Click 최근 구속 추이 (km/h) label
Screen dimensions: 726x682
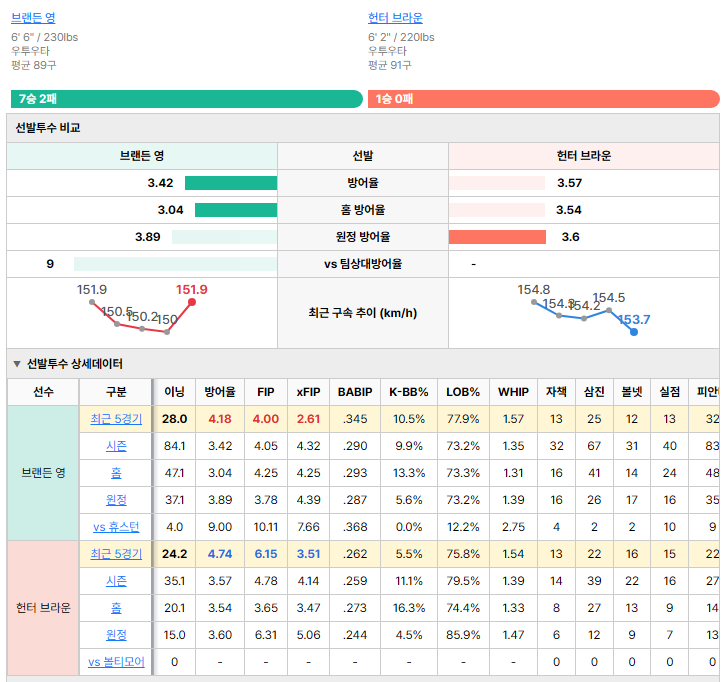[x=363, y=313]
